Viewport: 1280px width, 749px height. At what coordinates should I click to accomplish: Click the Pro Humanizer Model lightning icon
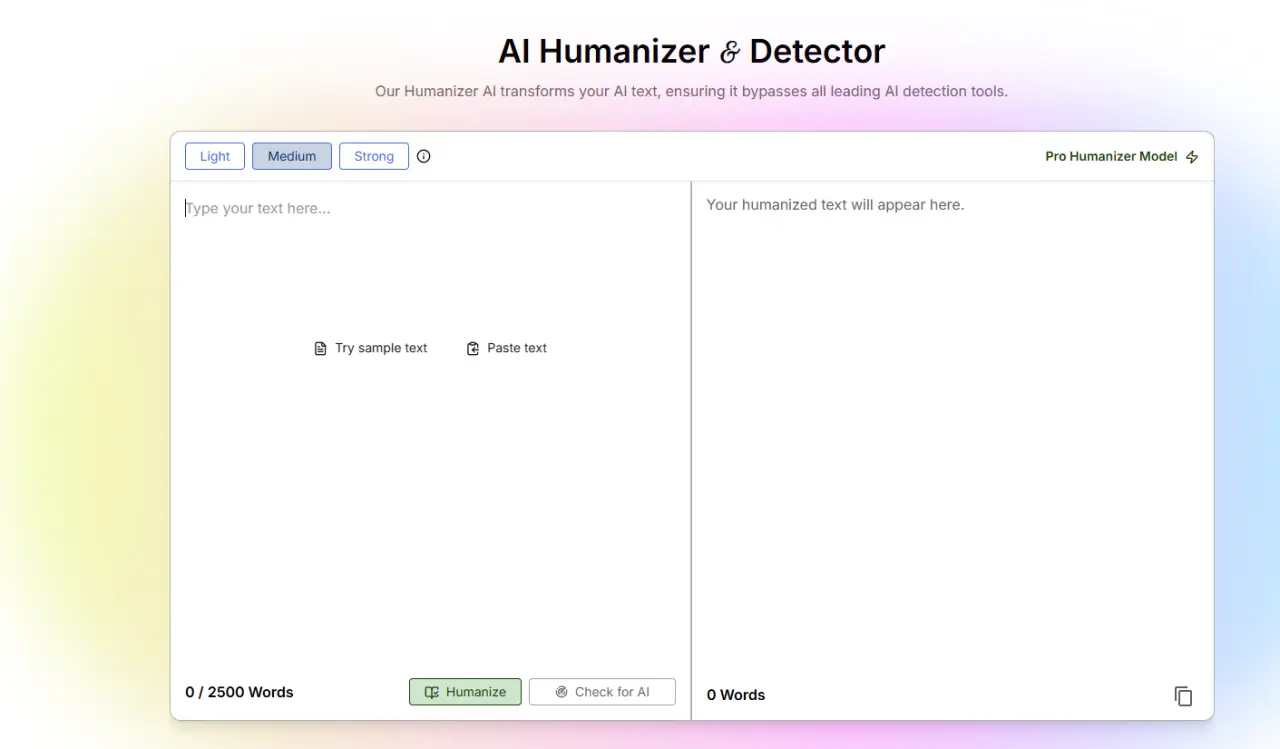point(1192,157)
